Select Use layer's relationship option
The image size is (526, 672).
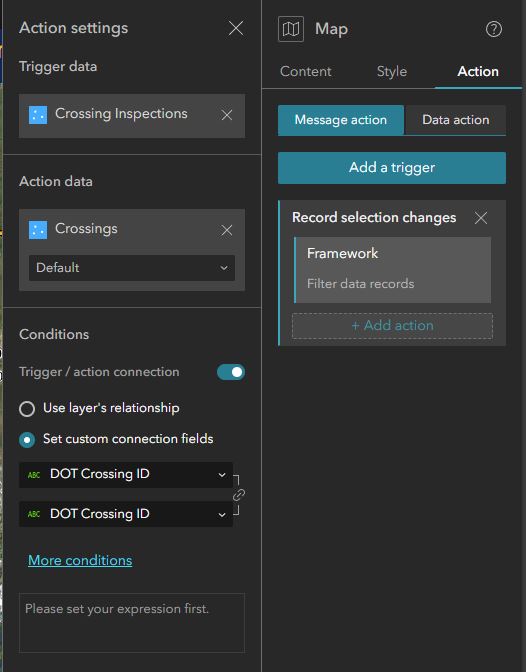tap(27, 409)
